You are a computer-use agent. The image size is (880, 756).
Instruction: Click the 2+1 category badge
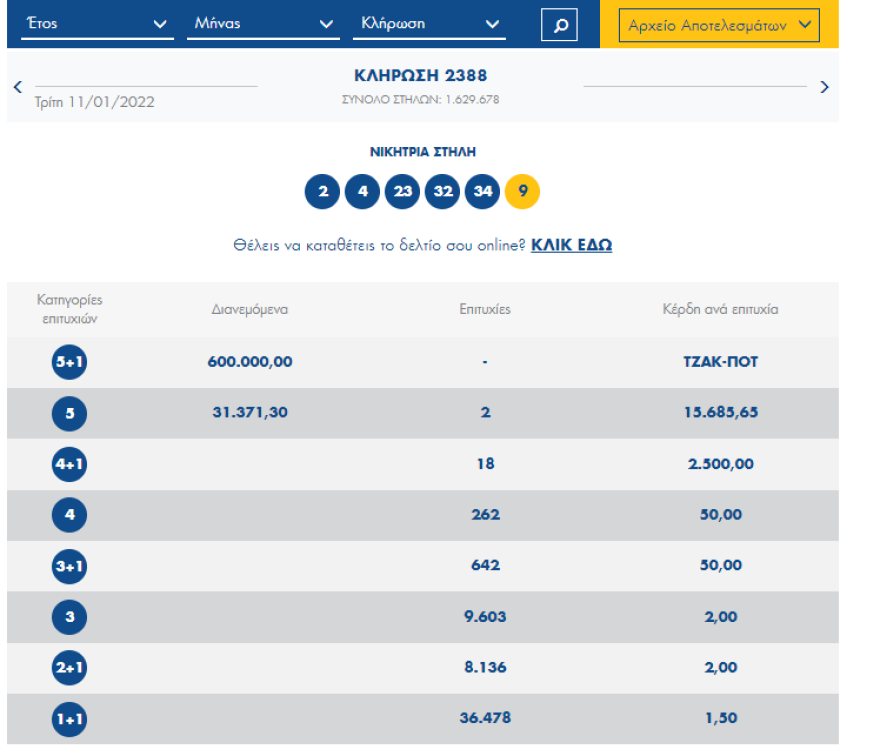69,668
